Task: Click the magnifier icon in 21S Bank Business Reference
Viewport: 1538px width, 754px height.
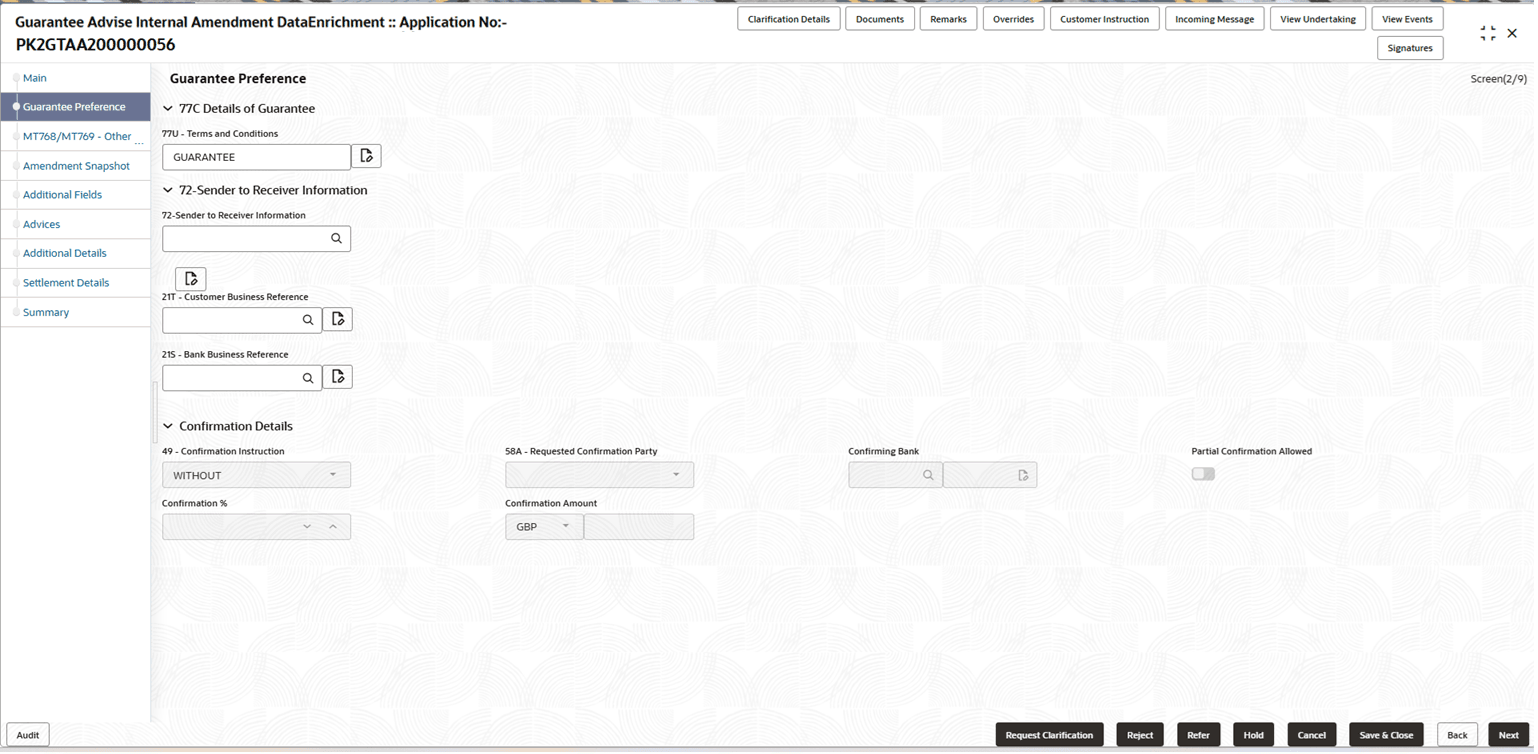Action: point(308,377)
